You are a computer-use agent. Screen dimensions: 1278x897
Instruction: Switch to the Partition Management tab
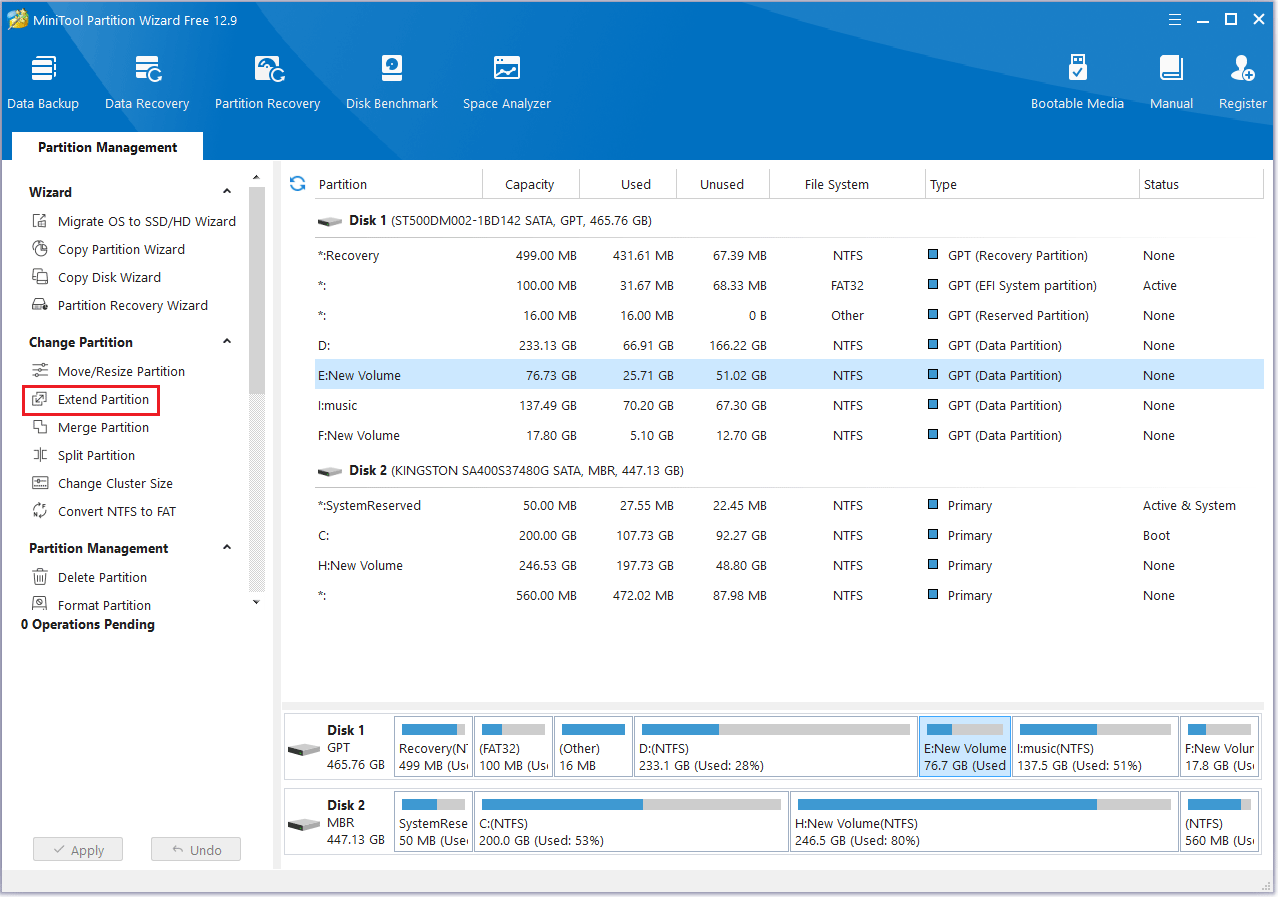click(107, 147)
